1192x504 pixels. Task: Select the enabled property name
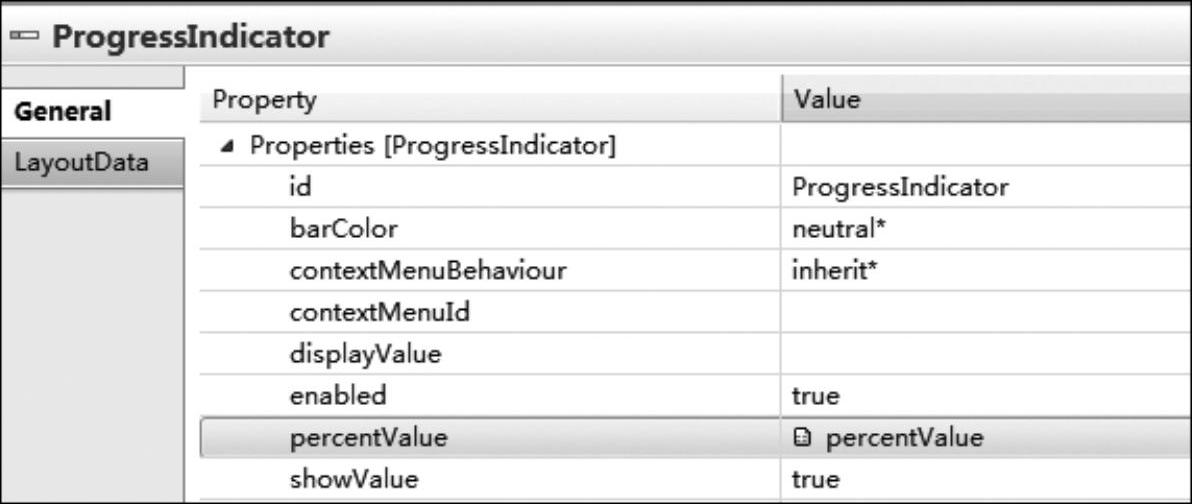pyautogui.click(x=338, y=396)
